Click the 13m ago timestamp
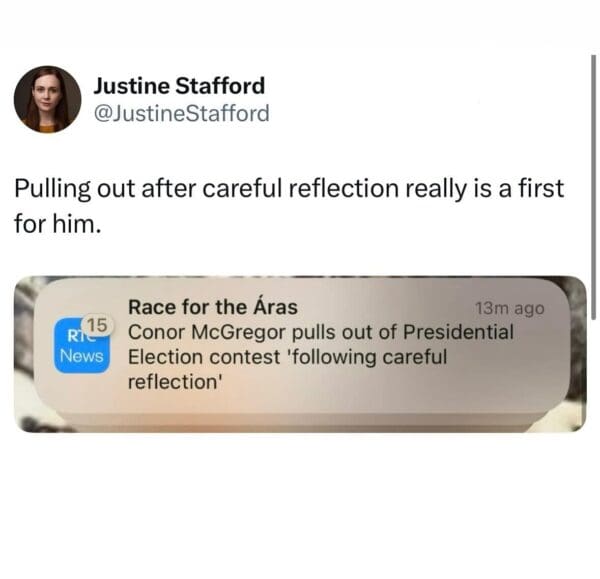This screenshot has height=579, width=600. 509,308
